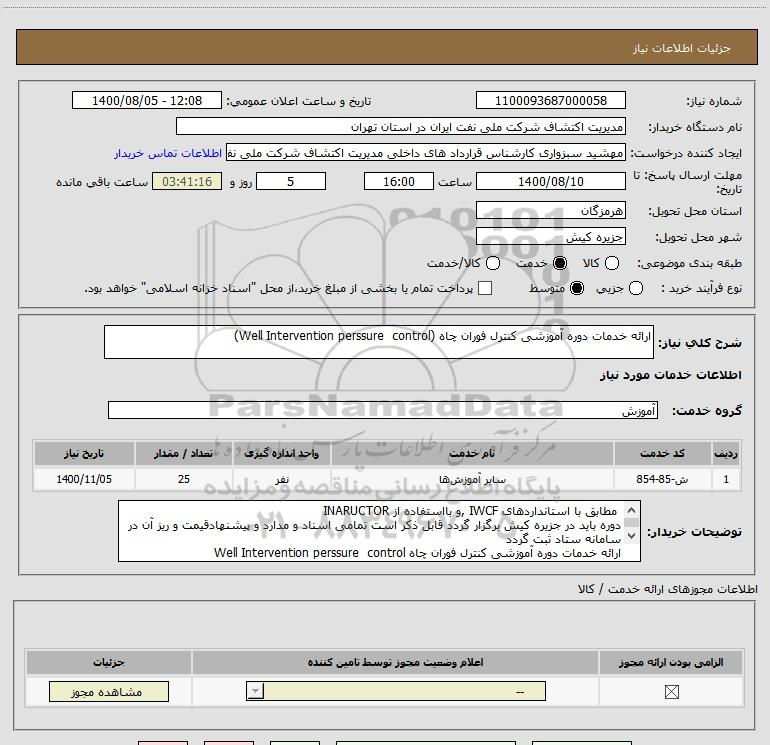Click the remaining time field 03:41:16

click(187, 181)
